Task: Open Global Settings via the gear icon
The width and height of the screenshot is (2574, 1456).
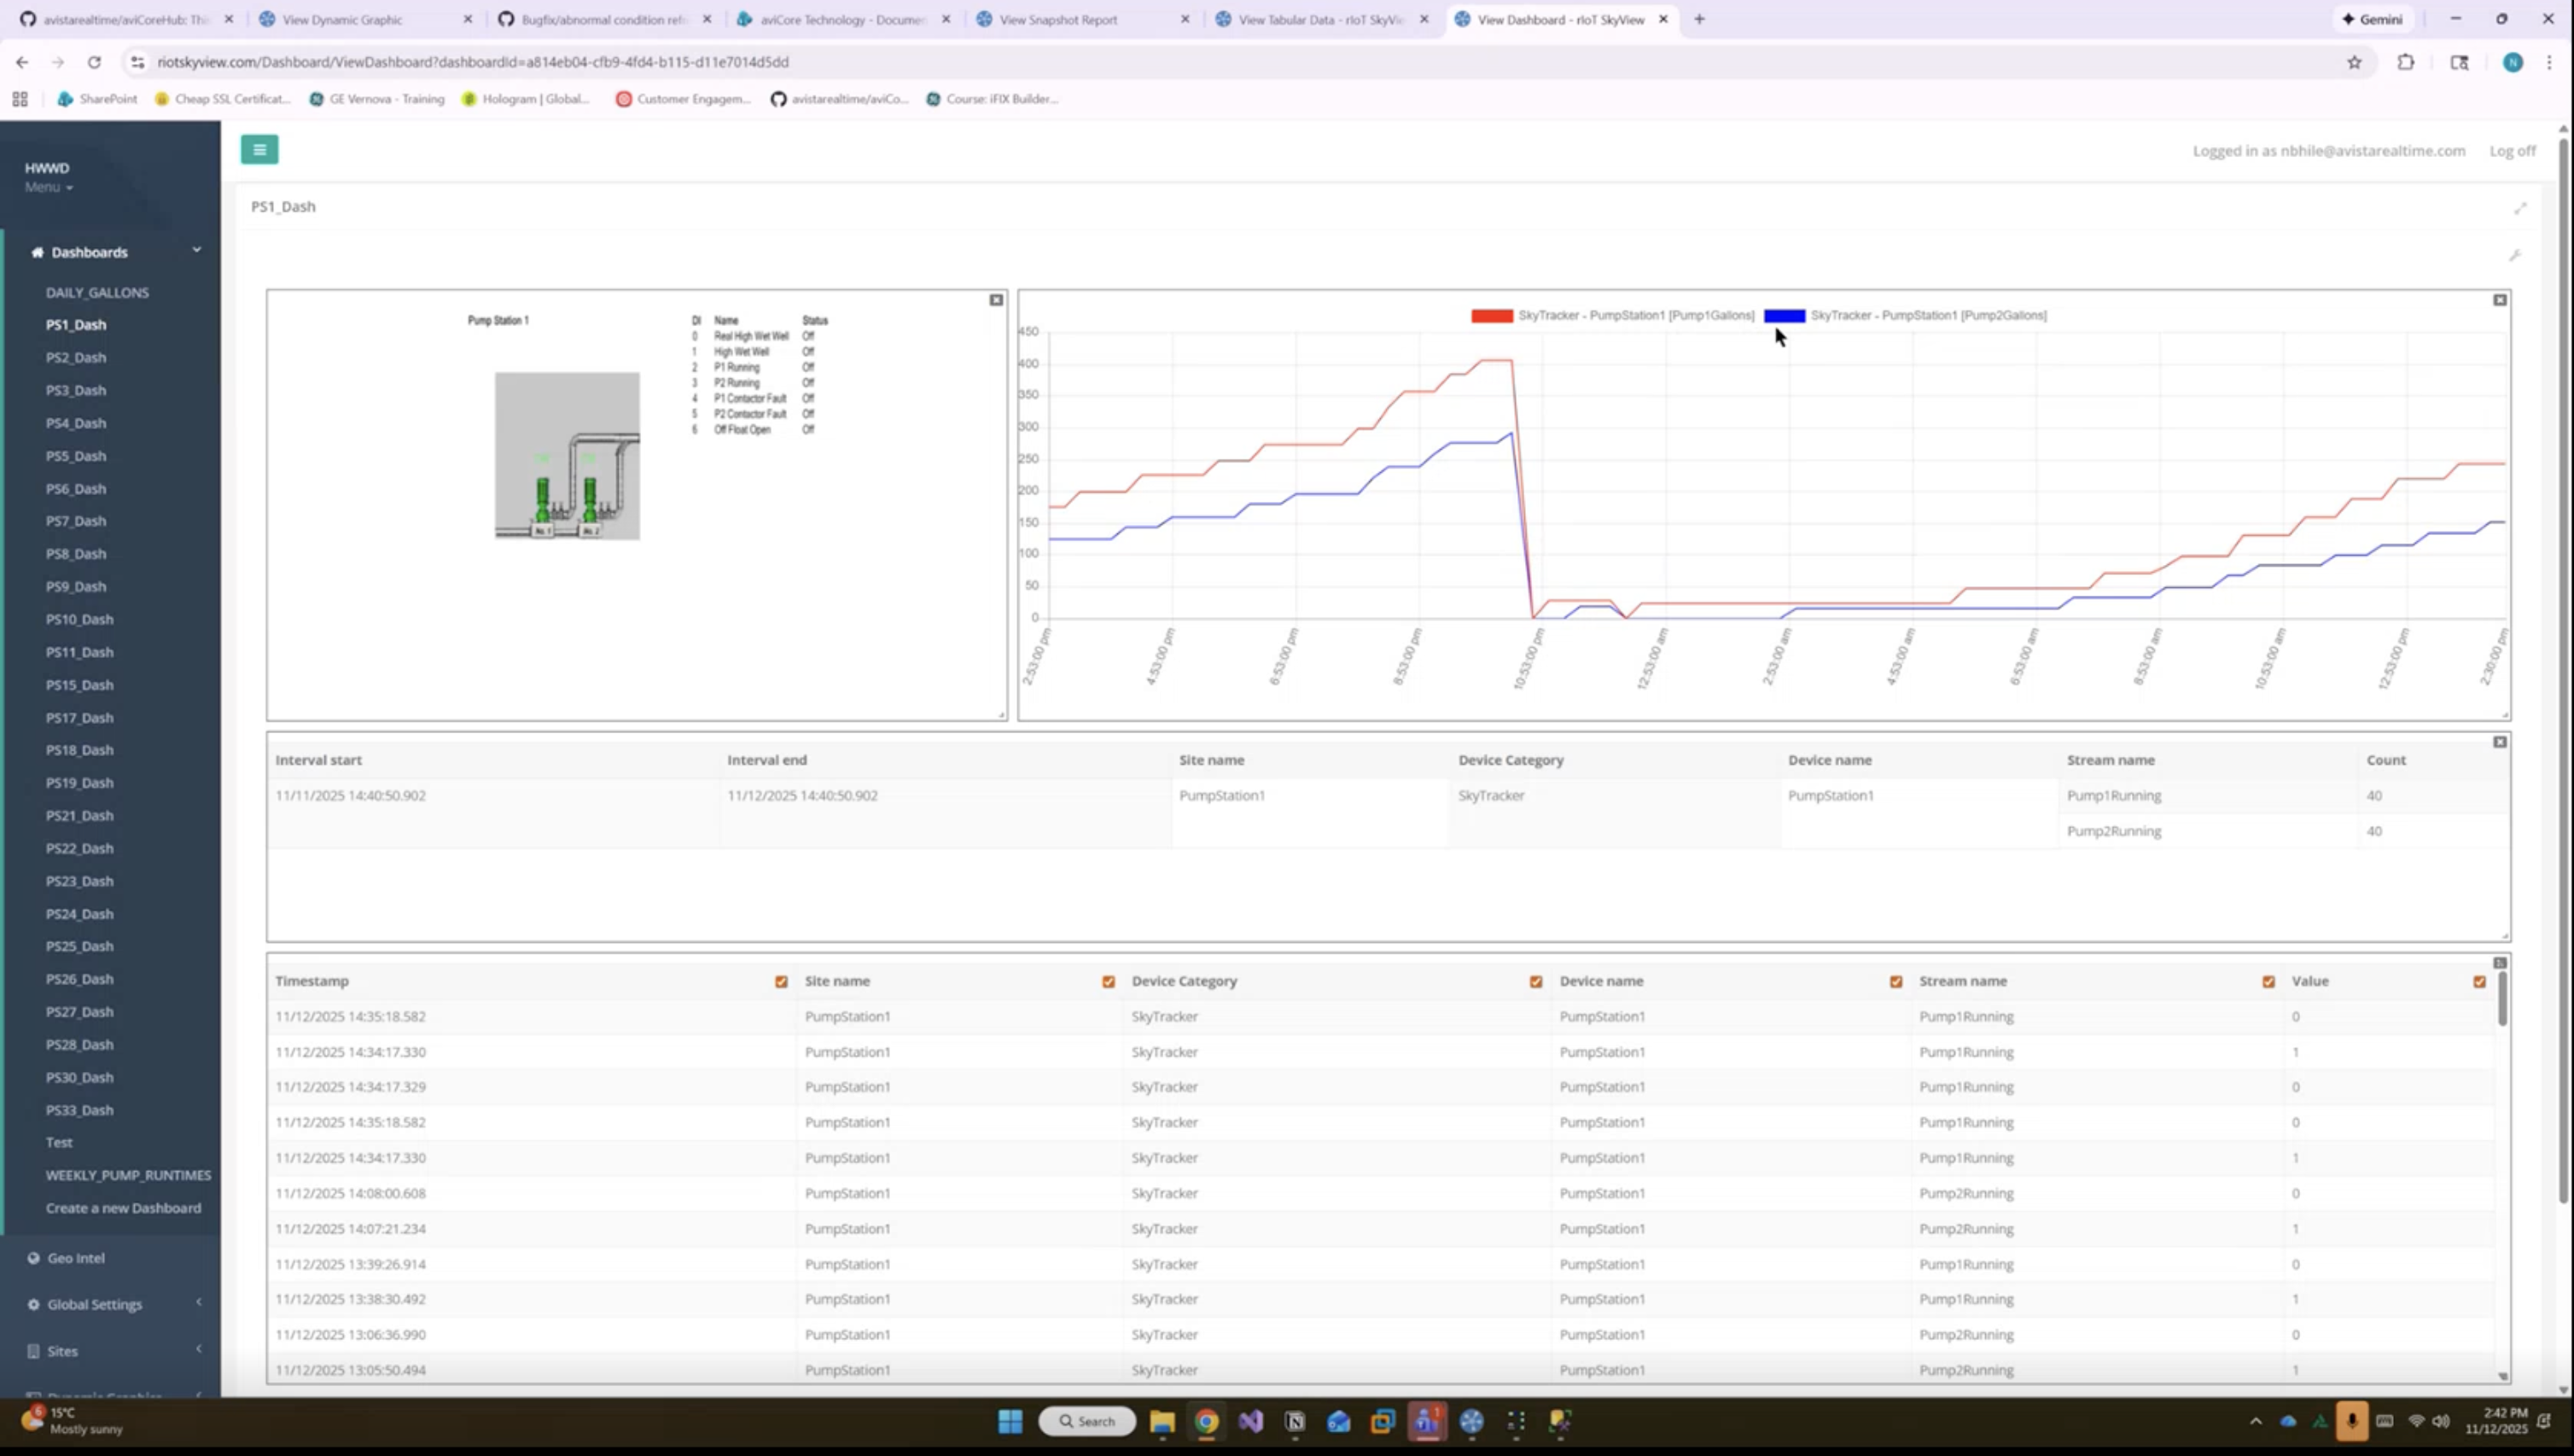Action: [x=36, y=1304]
